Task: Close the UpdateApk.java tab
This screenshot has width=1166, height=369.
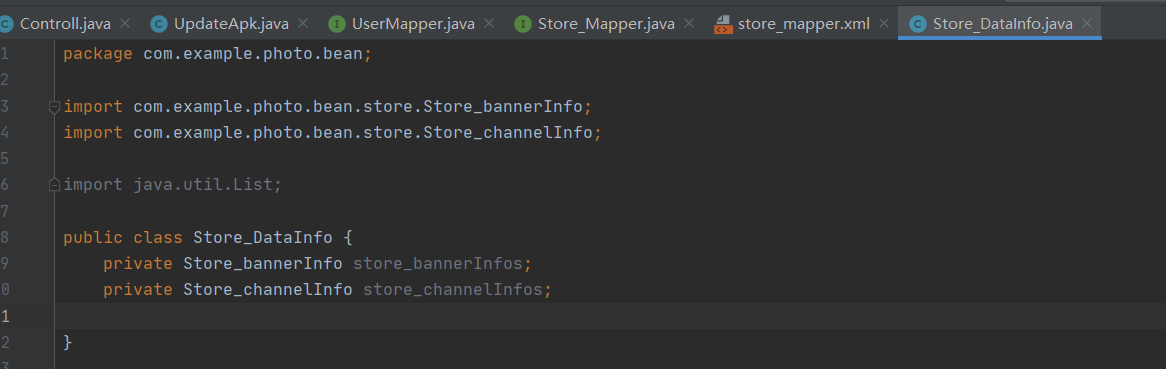Action: tap(303, 24)
